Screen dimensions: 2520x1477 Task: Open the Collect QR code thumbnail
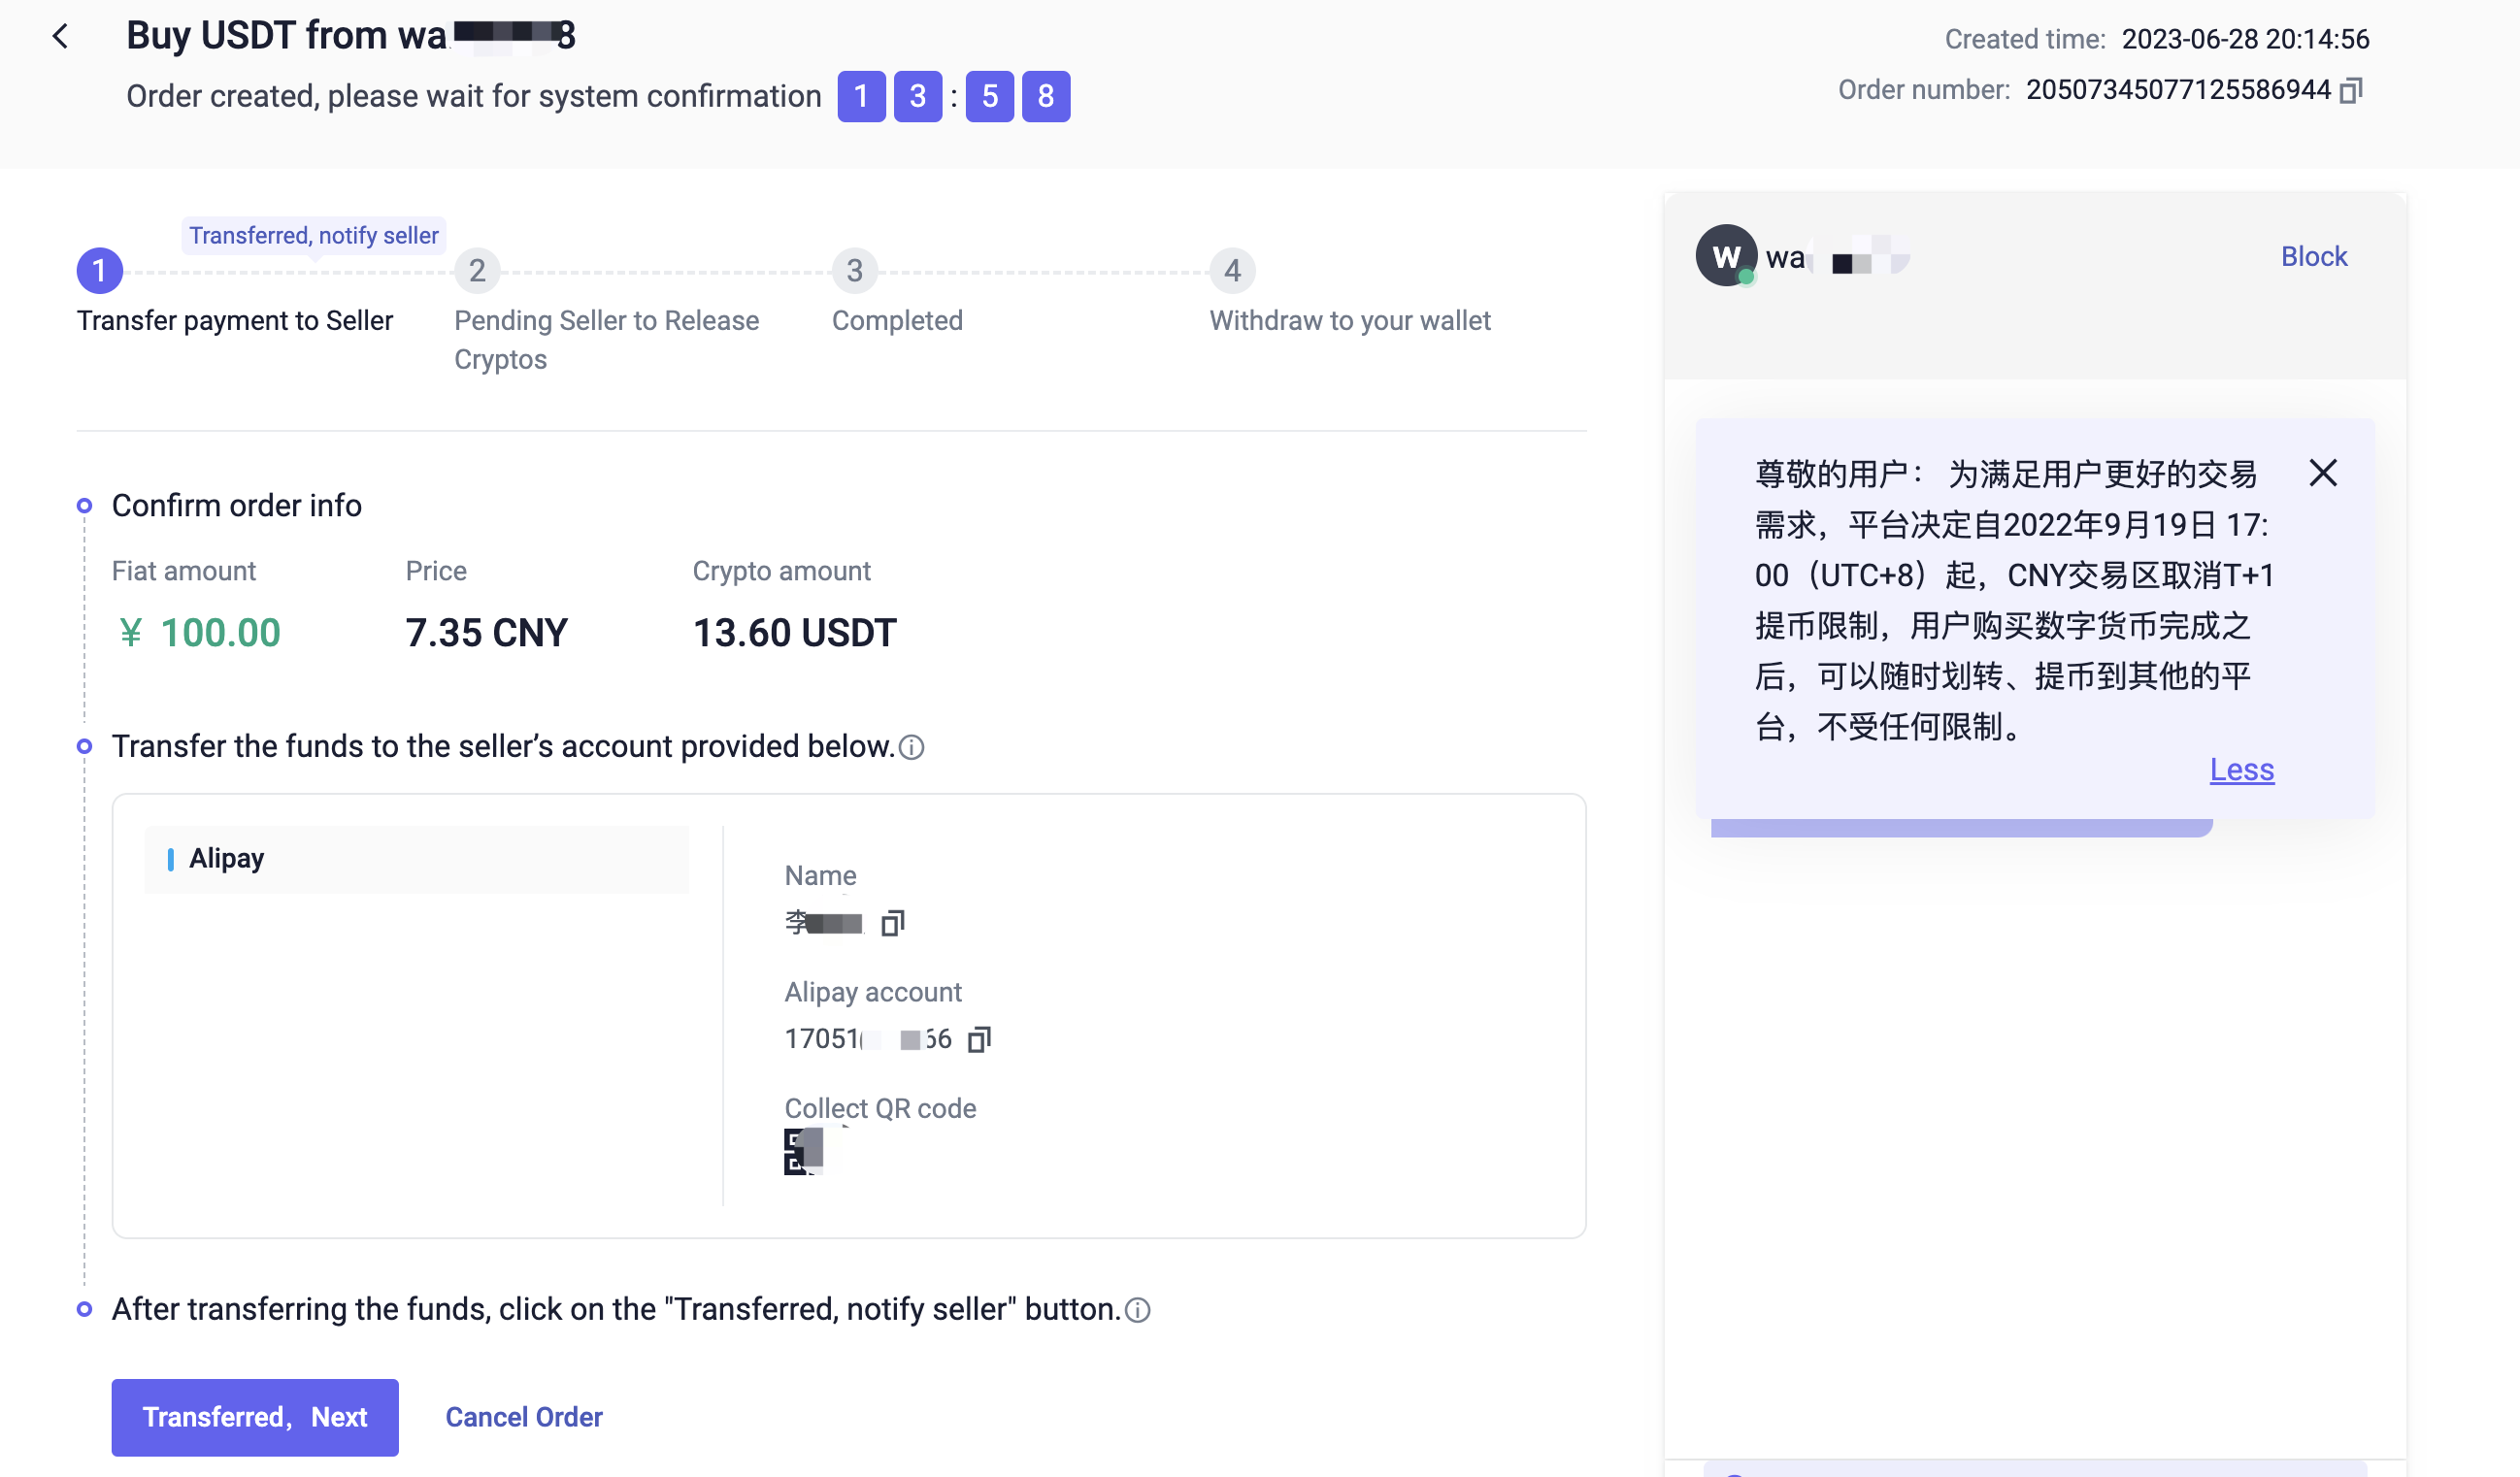[x=806, y=1151]
